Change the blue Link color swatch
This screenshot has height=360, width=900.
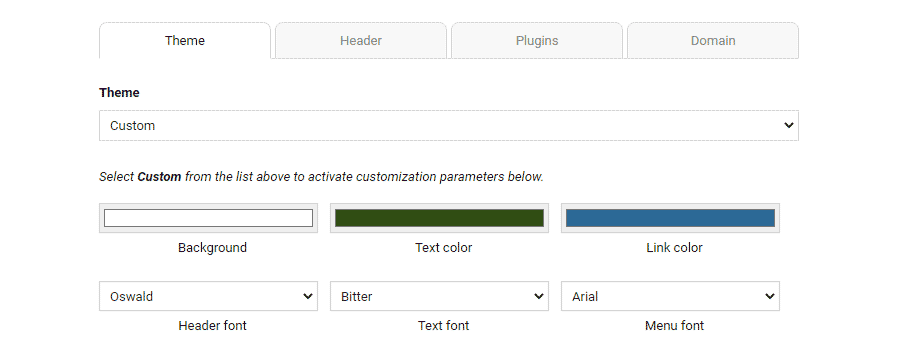[x=670, y=218]
